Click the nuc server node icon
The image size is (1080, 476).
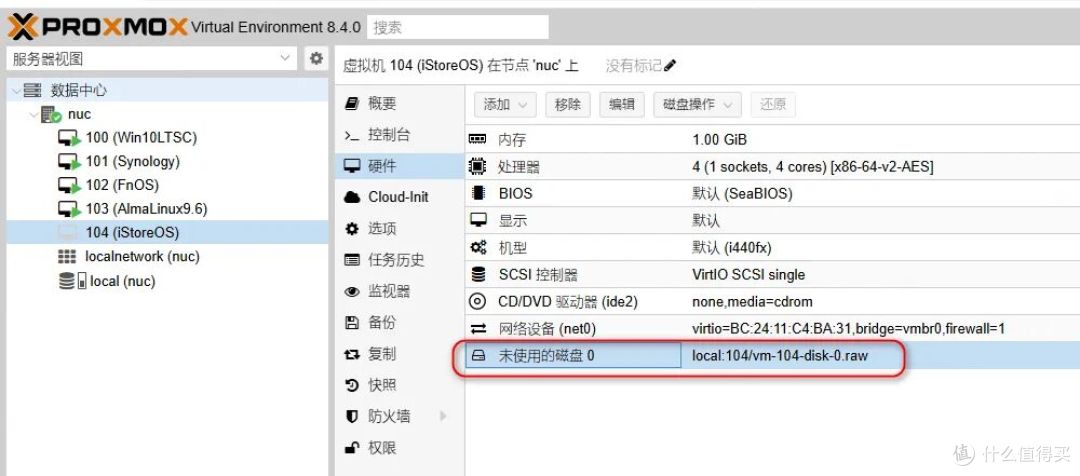pos(51,114)
